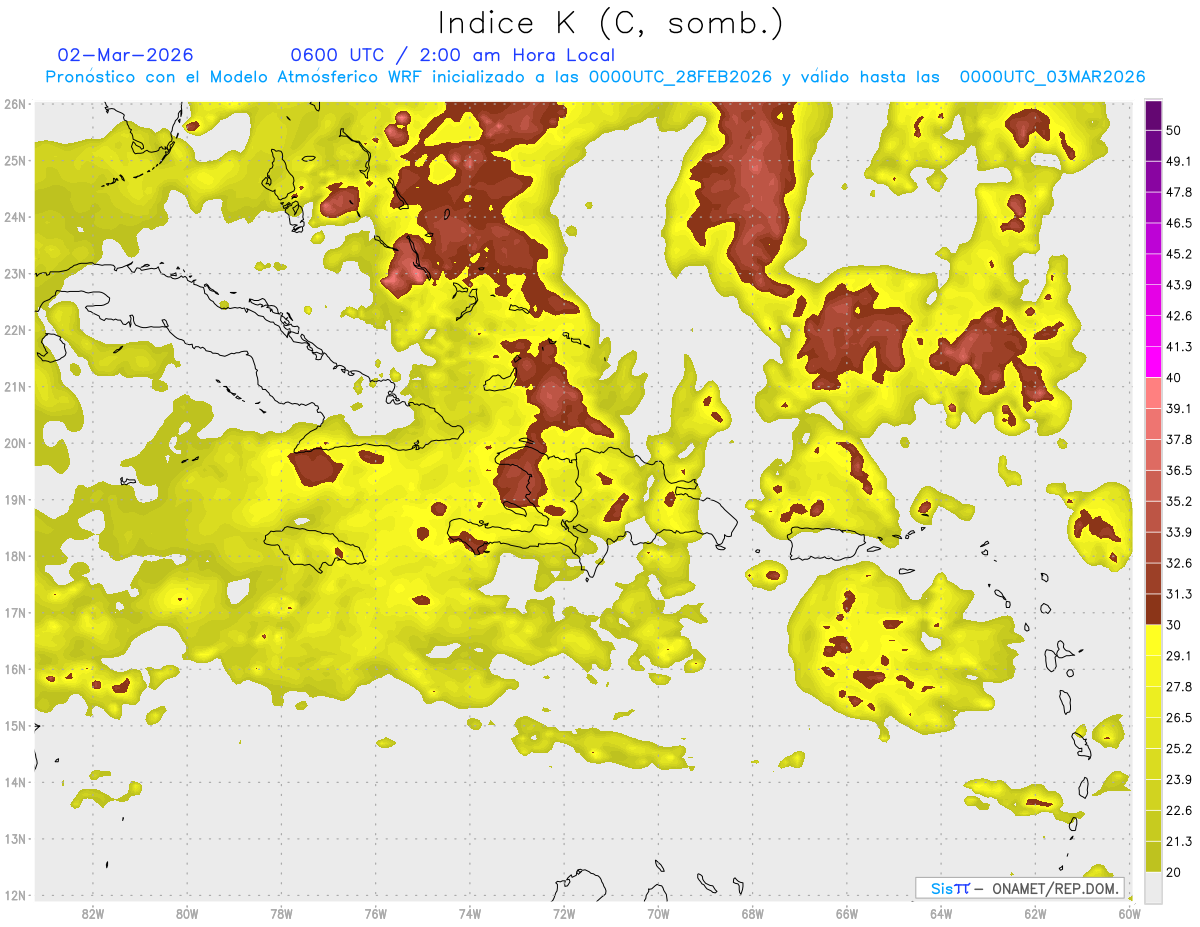Click the 15N latitude label
Viewport: 1200px width, 927px height.
pyautogui.click(x=15, y=726)
